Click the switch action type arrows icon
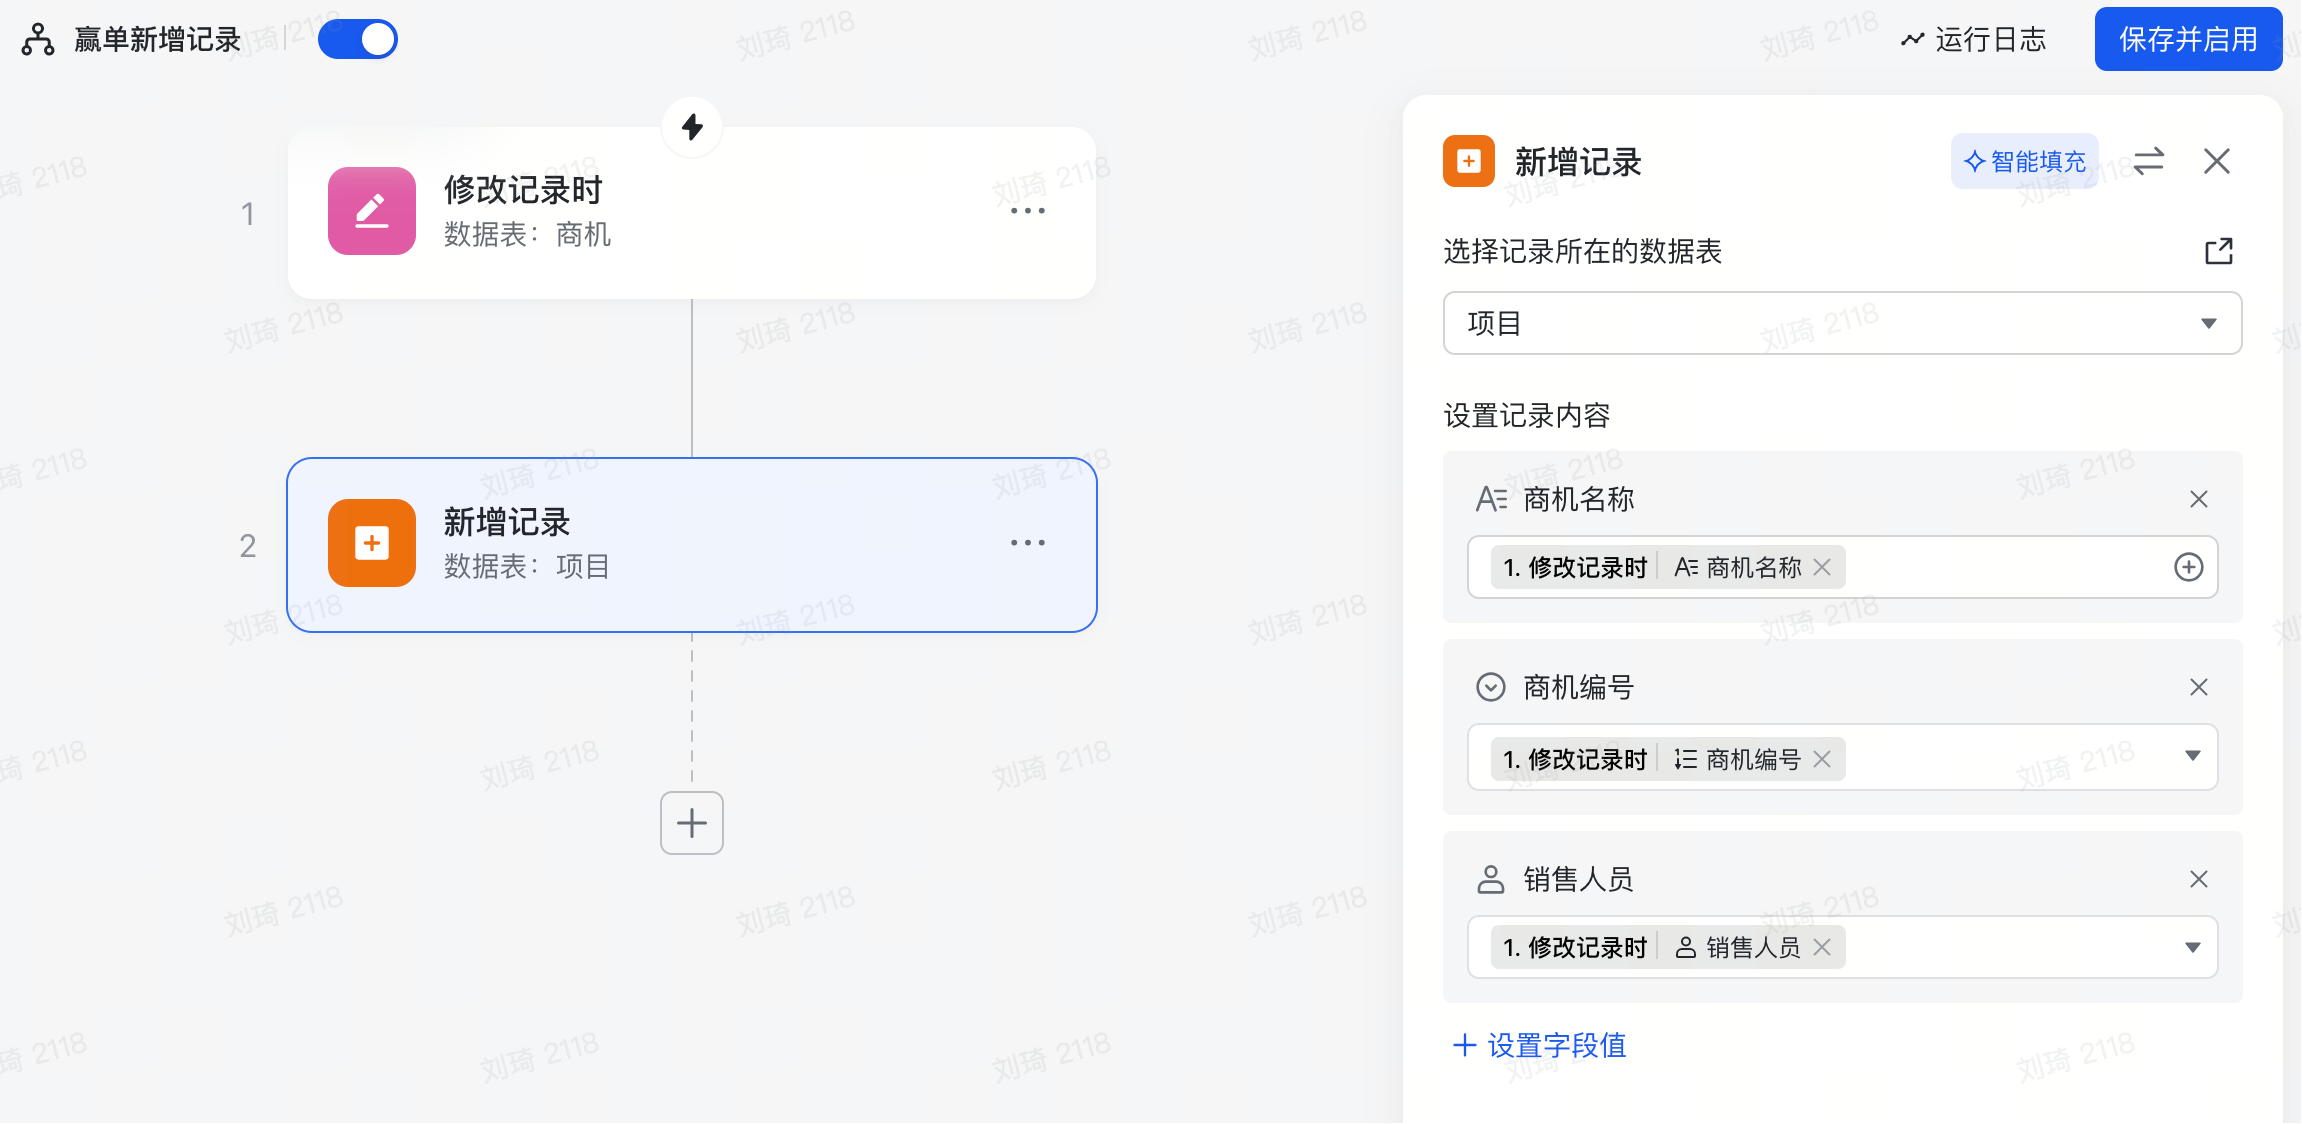This screenshot has width=2302, height=1124. (x=2148, y=161)
